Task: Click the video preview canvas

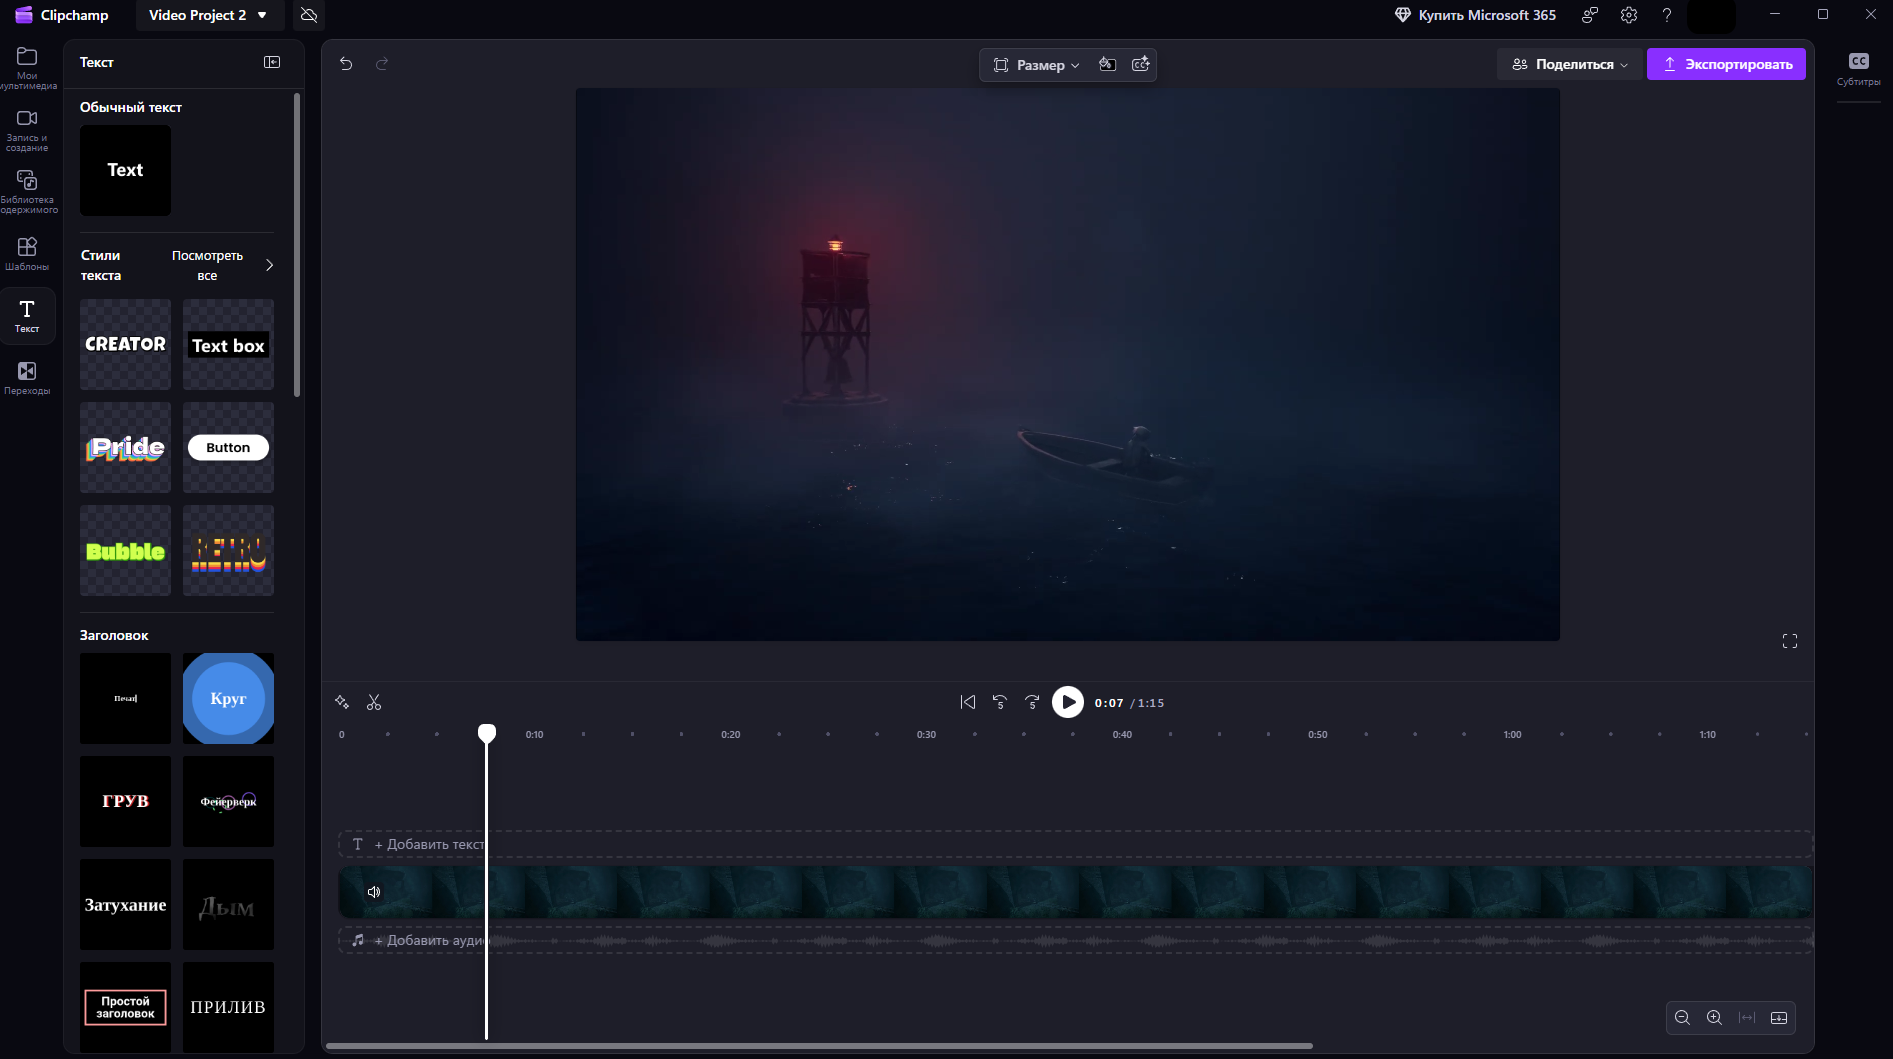Action: (x=1067, y=364)
